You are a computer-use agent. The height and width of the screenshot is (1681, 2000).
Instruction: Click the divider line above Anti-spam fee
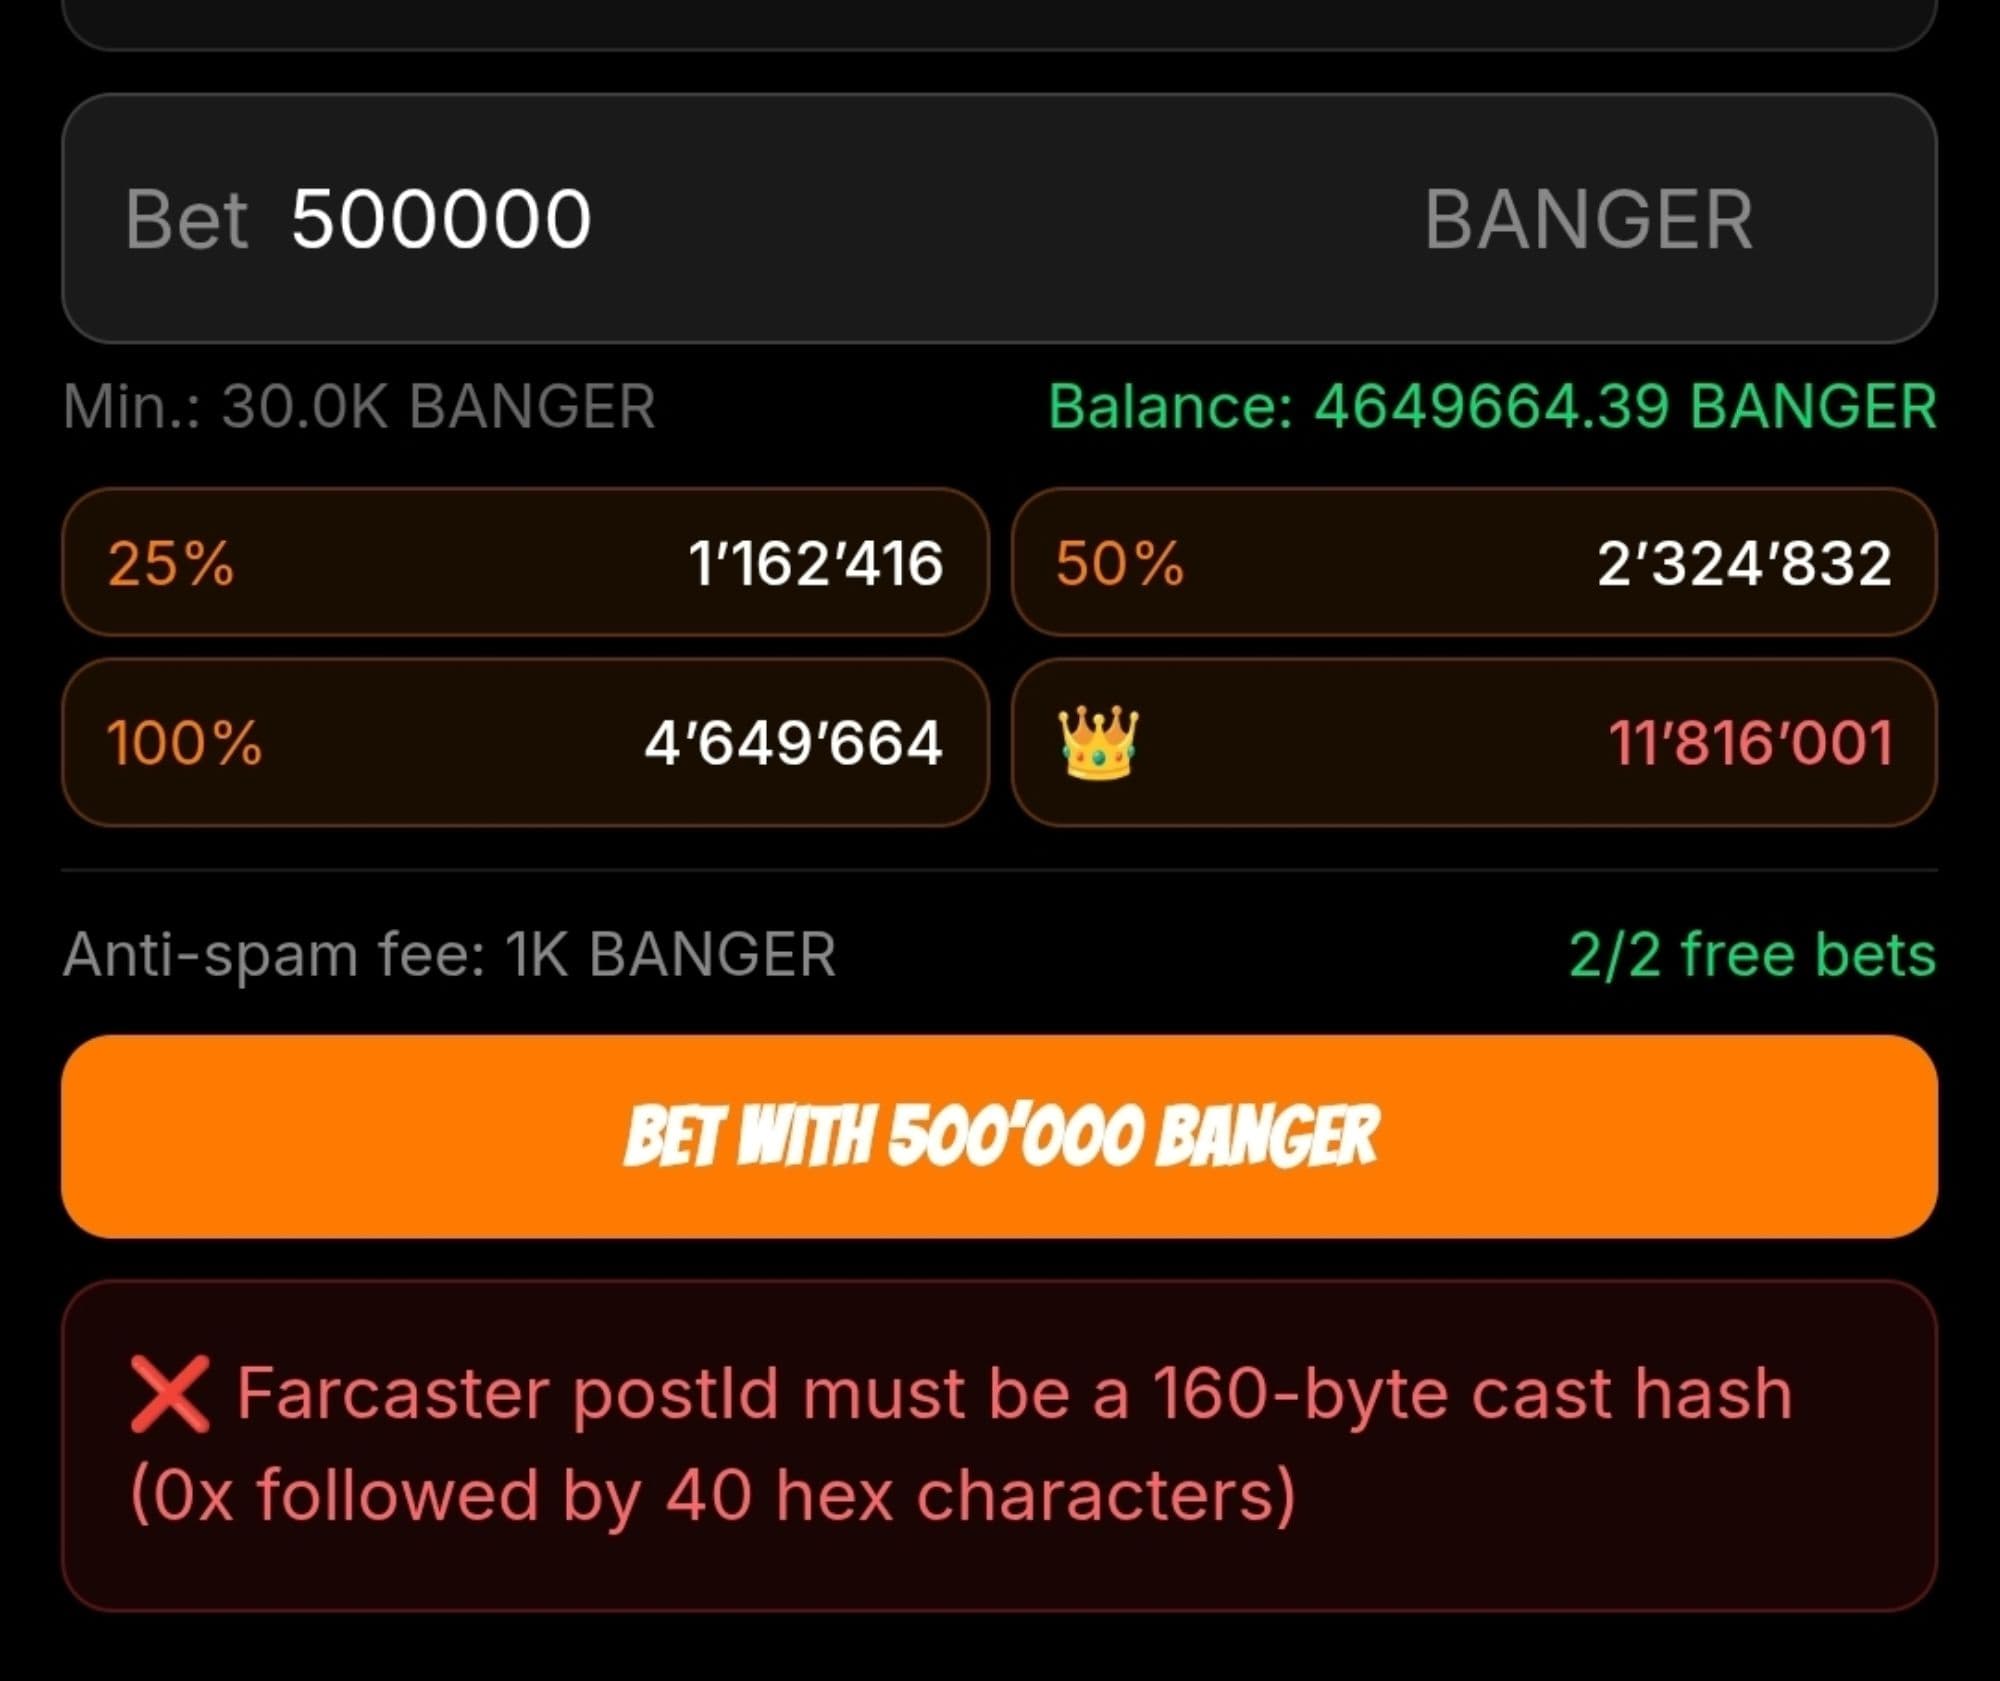[1000, 871]
